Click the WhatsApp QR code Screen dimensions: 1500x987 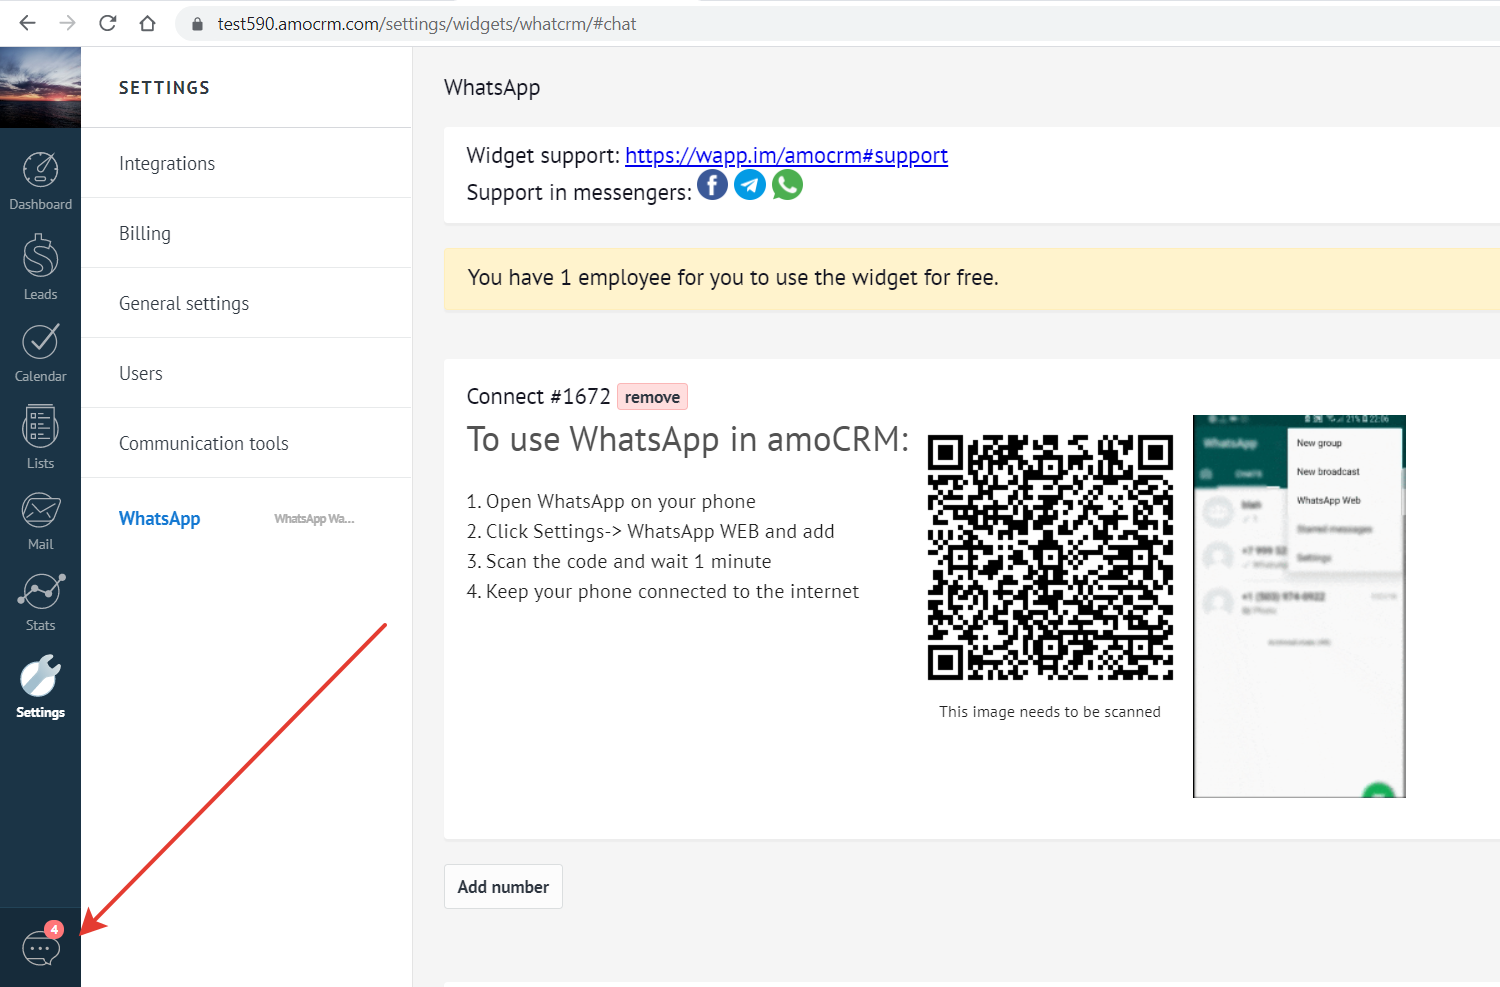[x=1050, y=557]
